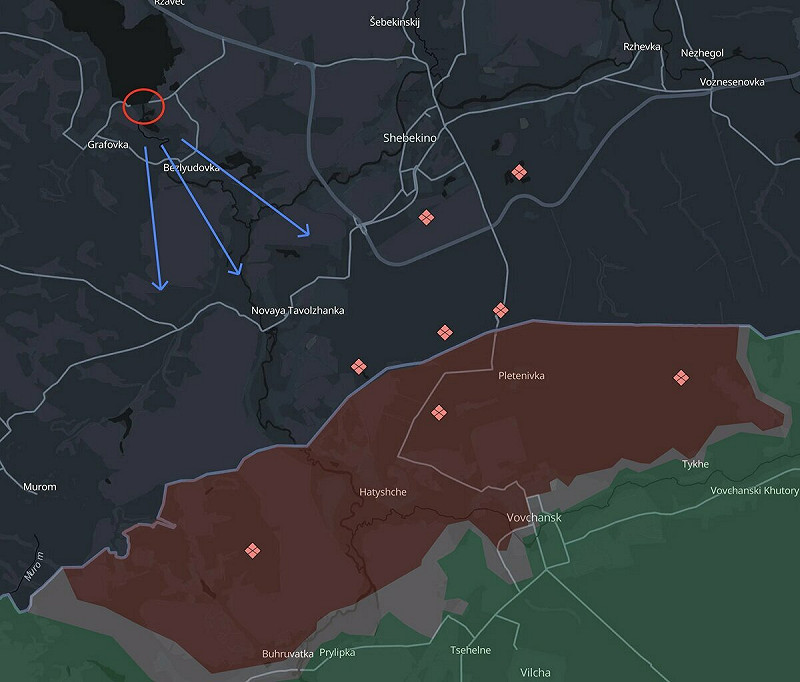Select the Shebekino town label
The height and width of the screenshot is (682, 800).
[410, 138]
